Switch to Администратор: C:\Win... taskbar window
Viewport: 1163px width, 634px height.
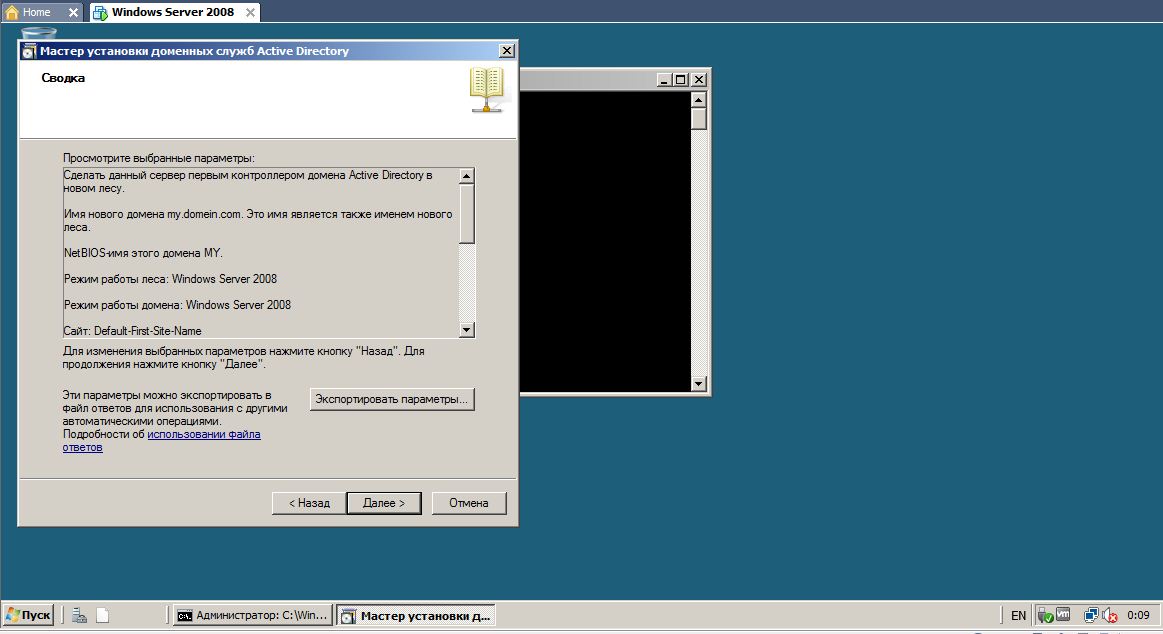point(252,615)
